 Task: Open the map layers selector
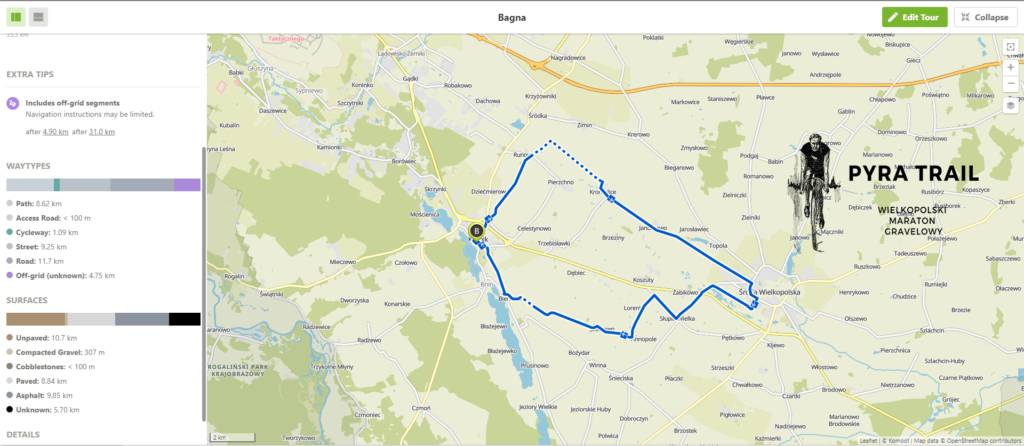(x=1010, y=105)
